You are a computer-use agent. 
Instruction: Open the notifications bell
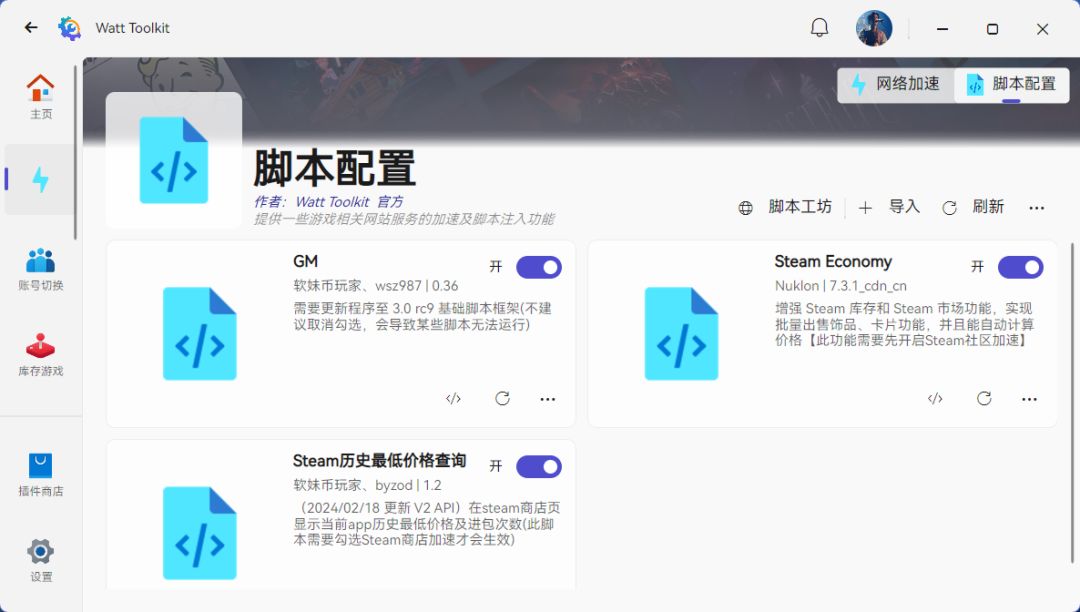pos(819,28)
